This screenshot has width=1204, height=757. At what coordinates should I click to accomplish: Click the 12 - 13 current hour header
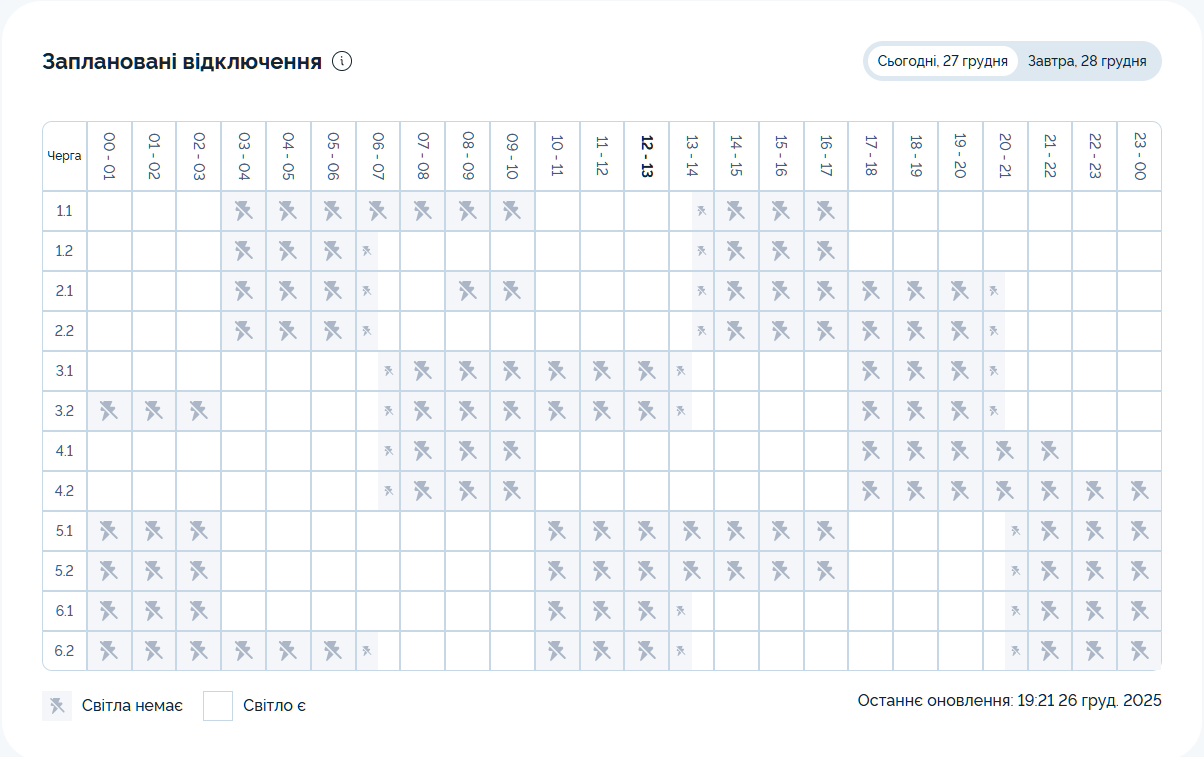pyautogui.click(x=646, y=156)
